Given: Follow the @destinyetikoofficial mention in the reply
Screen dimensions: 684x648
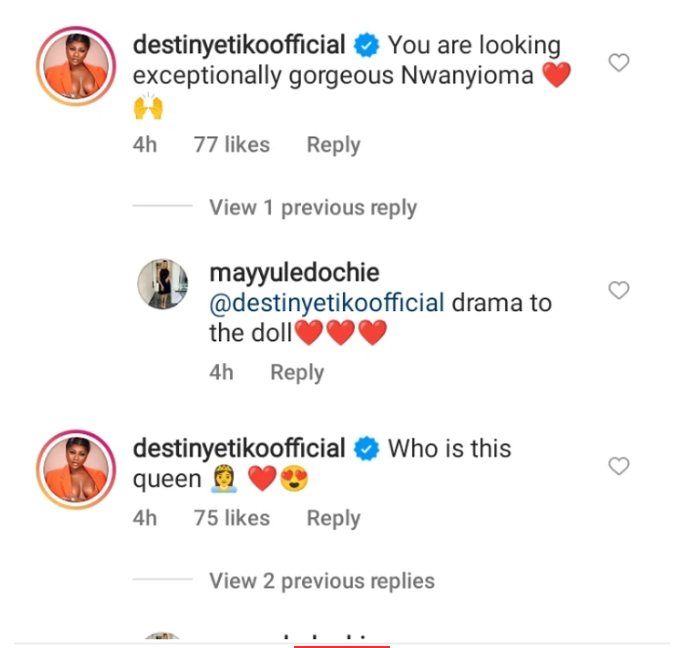Looking at the screenshot, I should (326, 303).
